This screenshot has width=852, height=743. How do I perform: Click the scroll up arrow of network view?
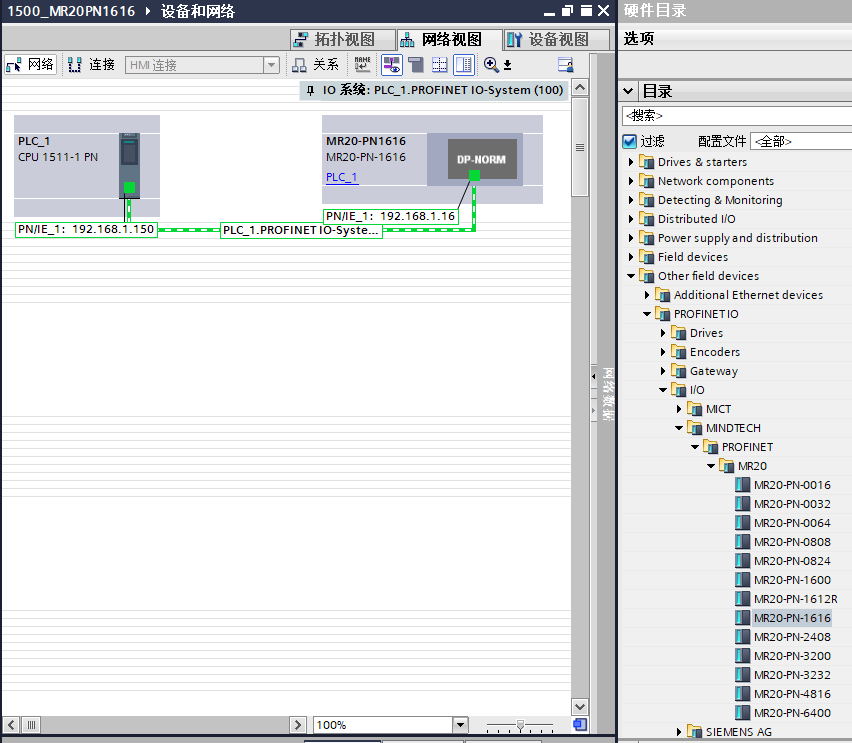coord(580,88)
